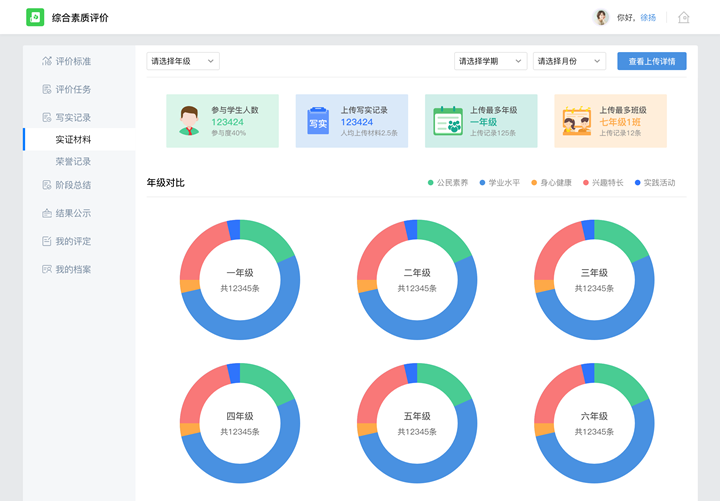Screen dimensions: 720x501
Task: Click the 评价标准 sidebar icon
Action: point(47,61)
